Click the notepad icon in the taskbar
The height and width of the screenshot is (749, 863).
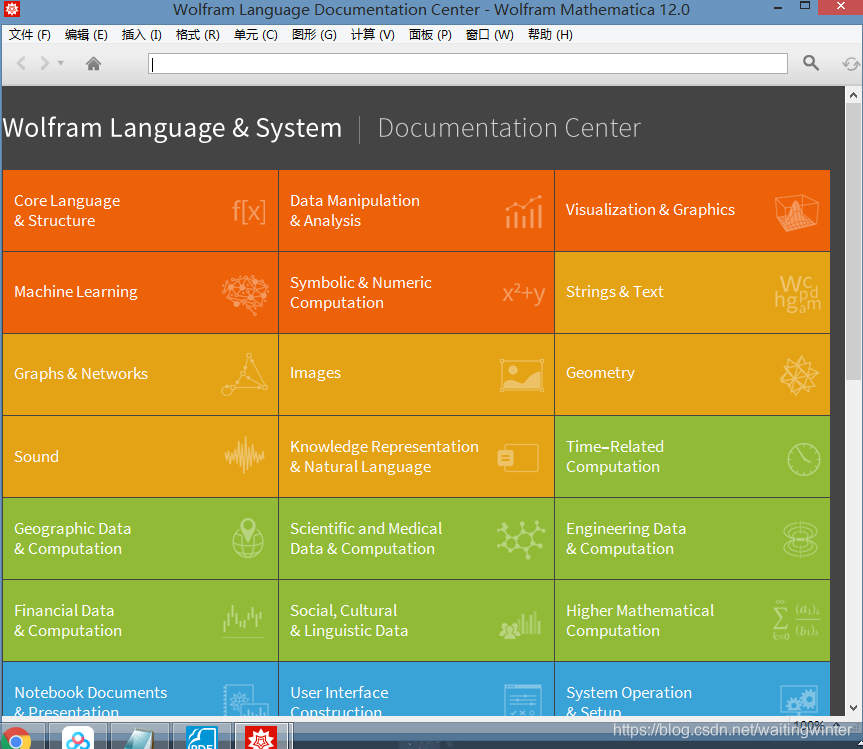pos(139,737)
